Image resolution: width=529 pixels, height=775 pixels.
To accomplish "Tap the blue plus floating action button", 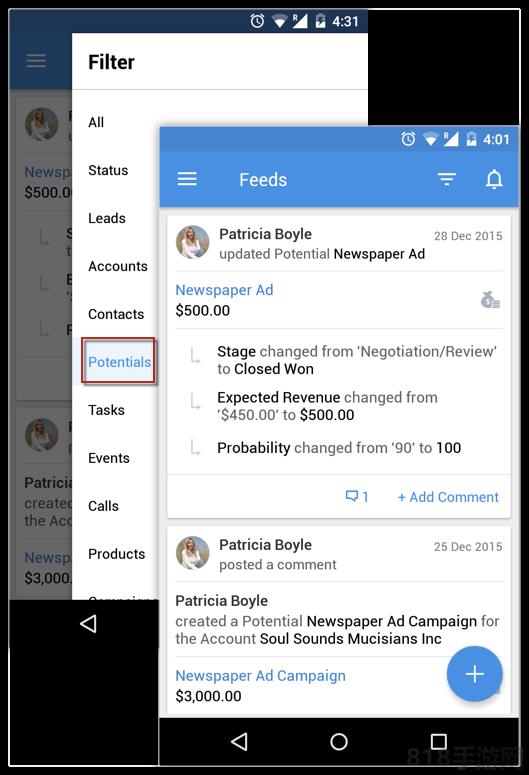I will [x=474, y=674].
